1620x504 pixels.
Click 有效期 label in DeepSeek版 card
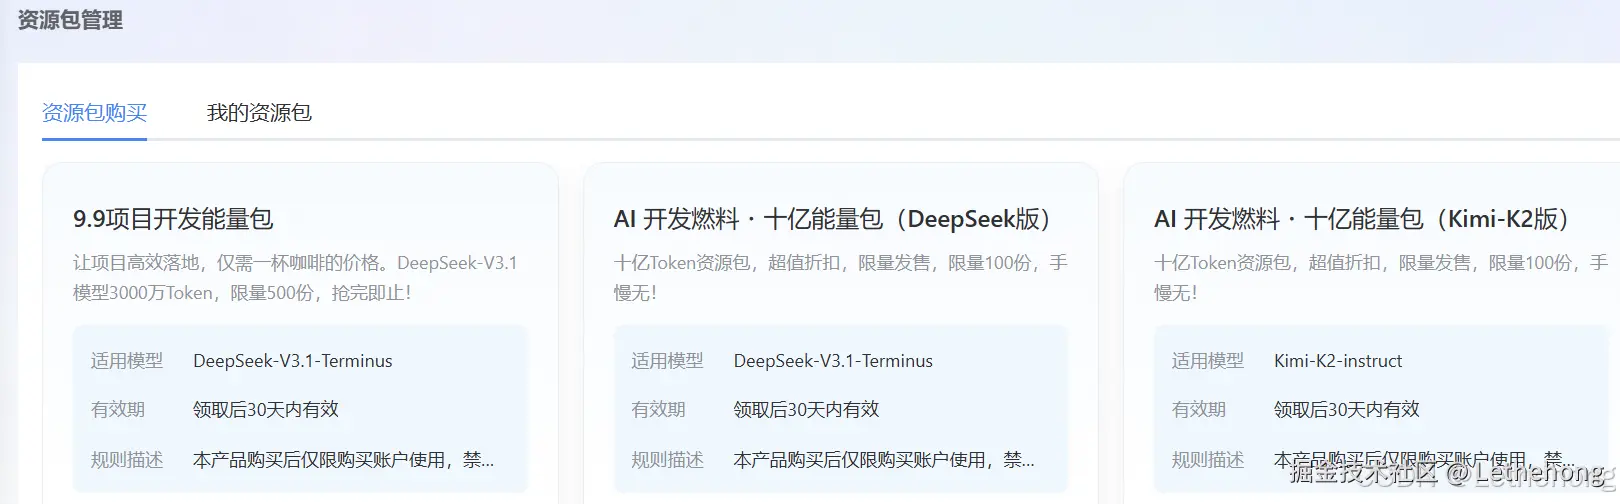(x=658, y=410)
